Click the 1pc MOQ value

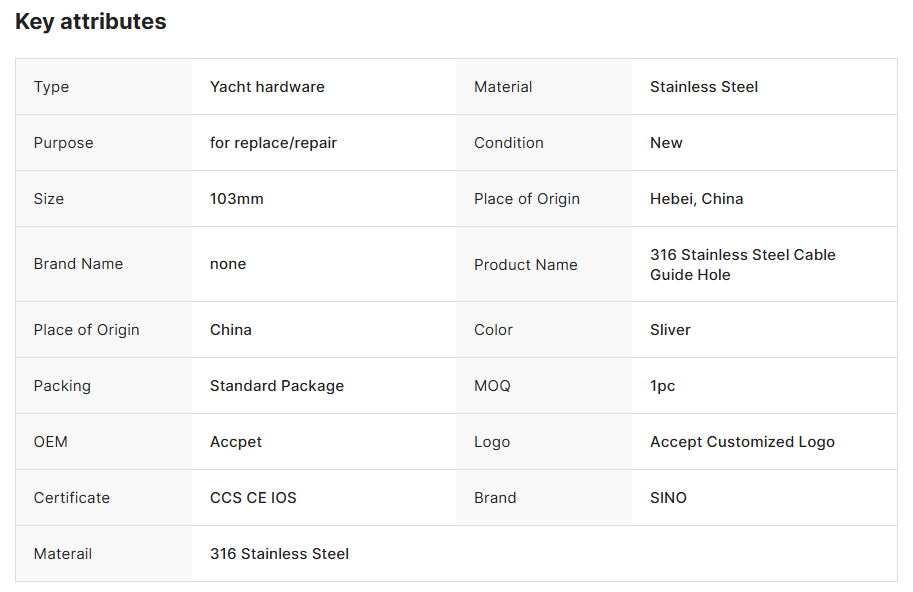pyautogui.click(x=662, y=386)
